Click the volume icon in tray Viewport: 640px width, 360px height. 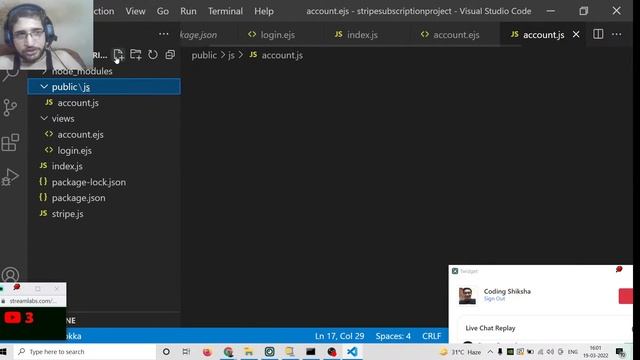(x=550, y=352)
